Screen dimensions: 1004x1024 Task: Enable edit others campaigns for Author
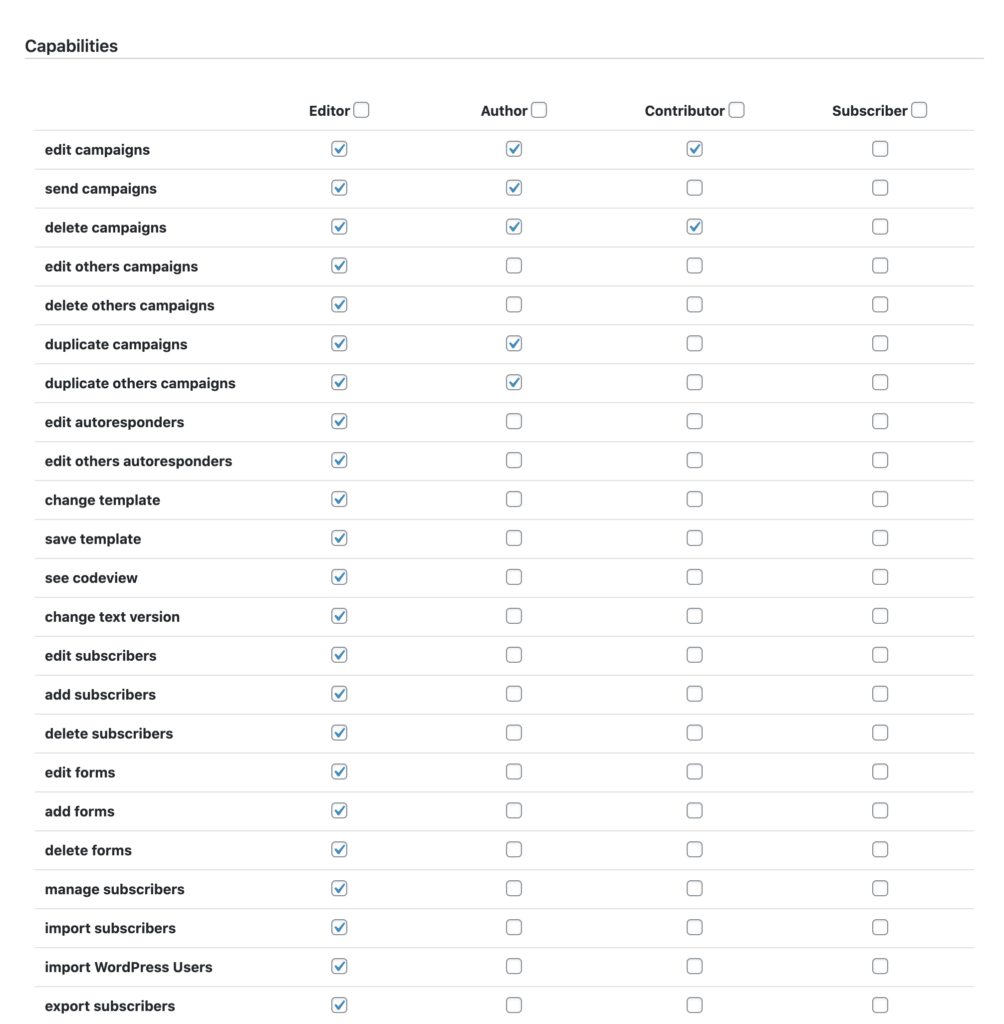pos(514,266)
